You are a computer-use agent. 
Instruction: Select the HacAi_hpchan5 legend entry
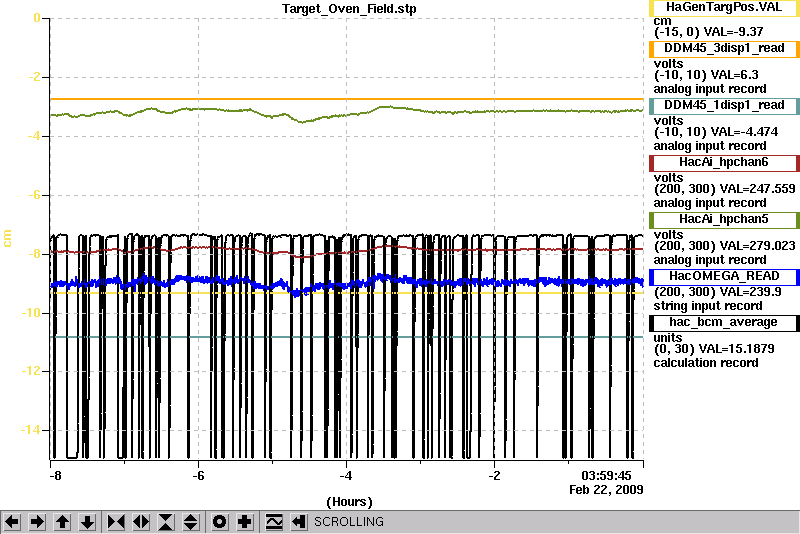point(724,220)
